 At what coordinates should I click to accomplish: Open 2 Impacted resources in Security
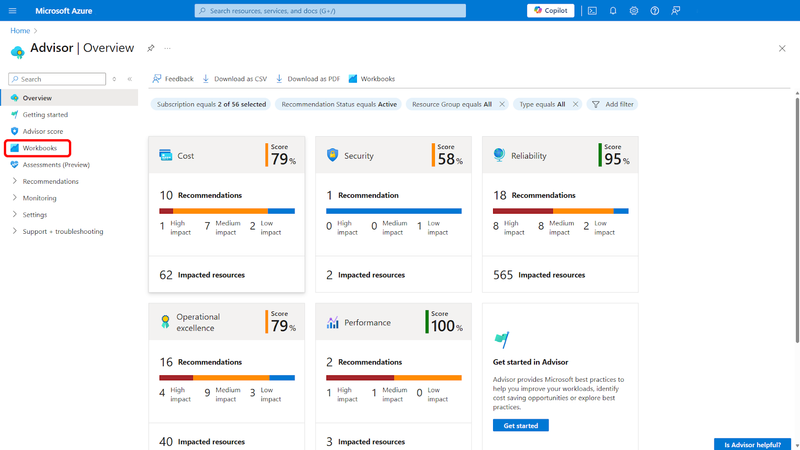coord(365,274)
